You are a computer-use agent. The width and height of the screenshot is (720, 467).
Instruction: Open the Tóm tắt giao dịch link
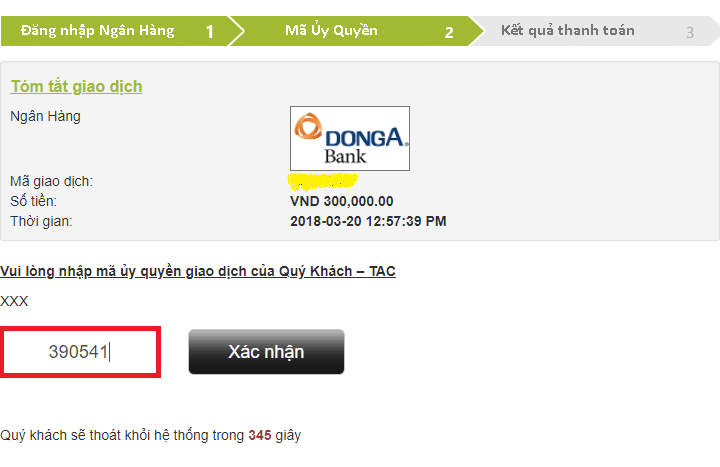[76, 86]
